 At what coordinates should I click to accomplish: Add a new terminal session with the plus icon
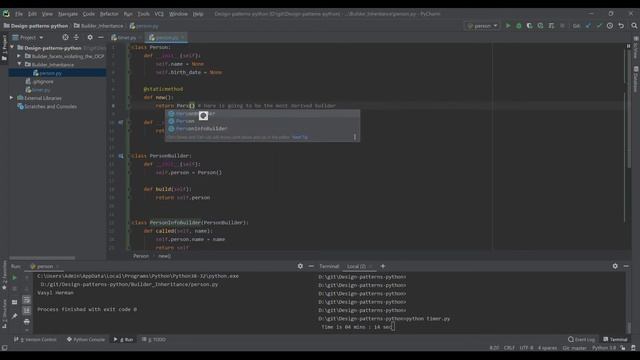[x=382, y=266]
